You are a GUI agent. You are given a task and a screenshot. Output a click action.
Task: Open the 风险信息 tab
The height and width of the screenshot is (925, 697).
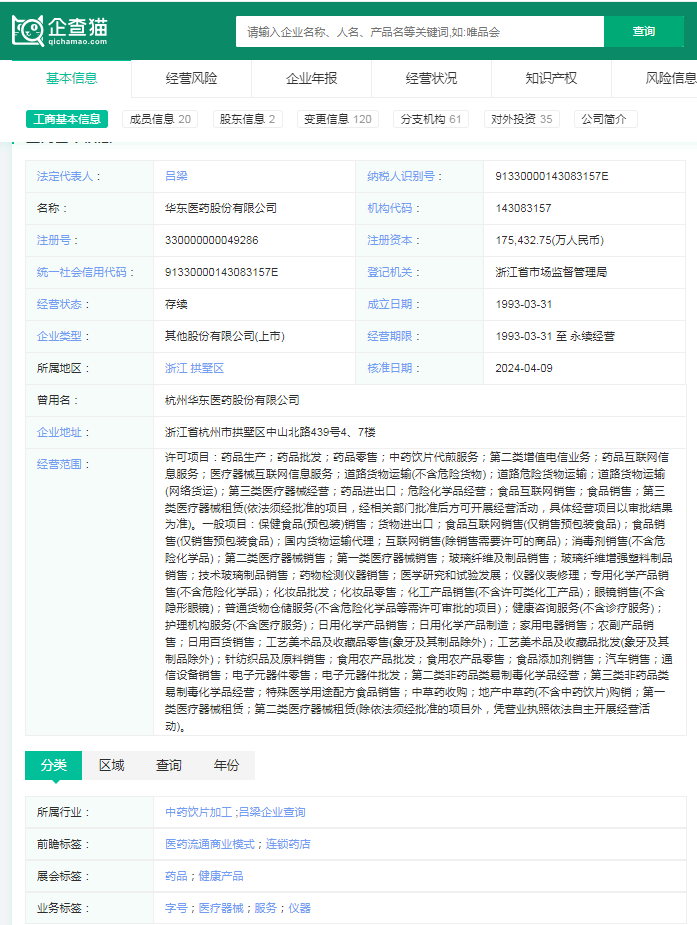tap(670, 78)
